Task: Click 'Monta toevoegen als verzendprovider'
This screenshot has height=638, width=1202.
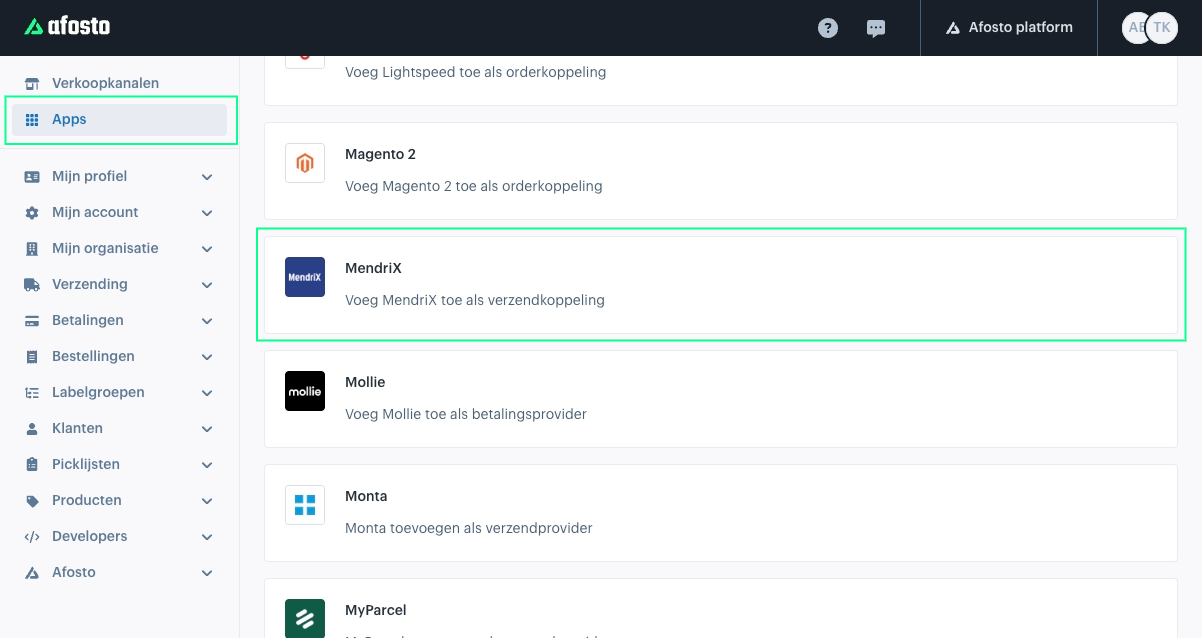Action: (469, 528)
